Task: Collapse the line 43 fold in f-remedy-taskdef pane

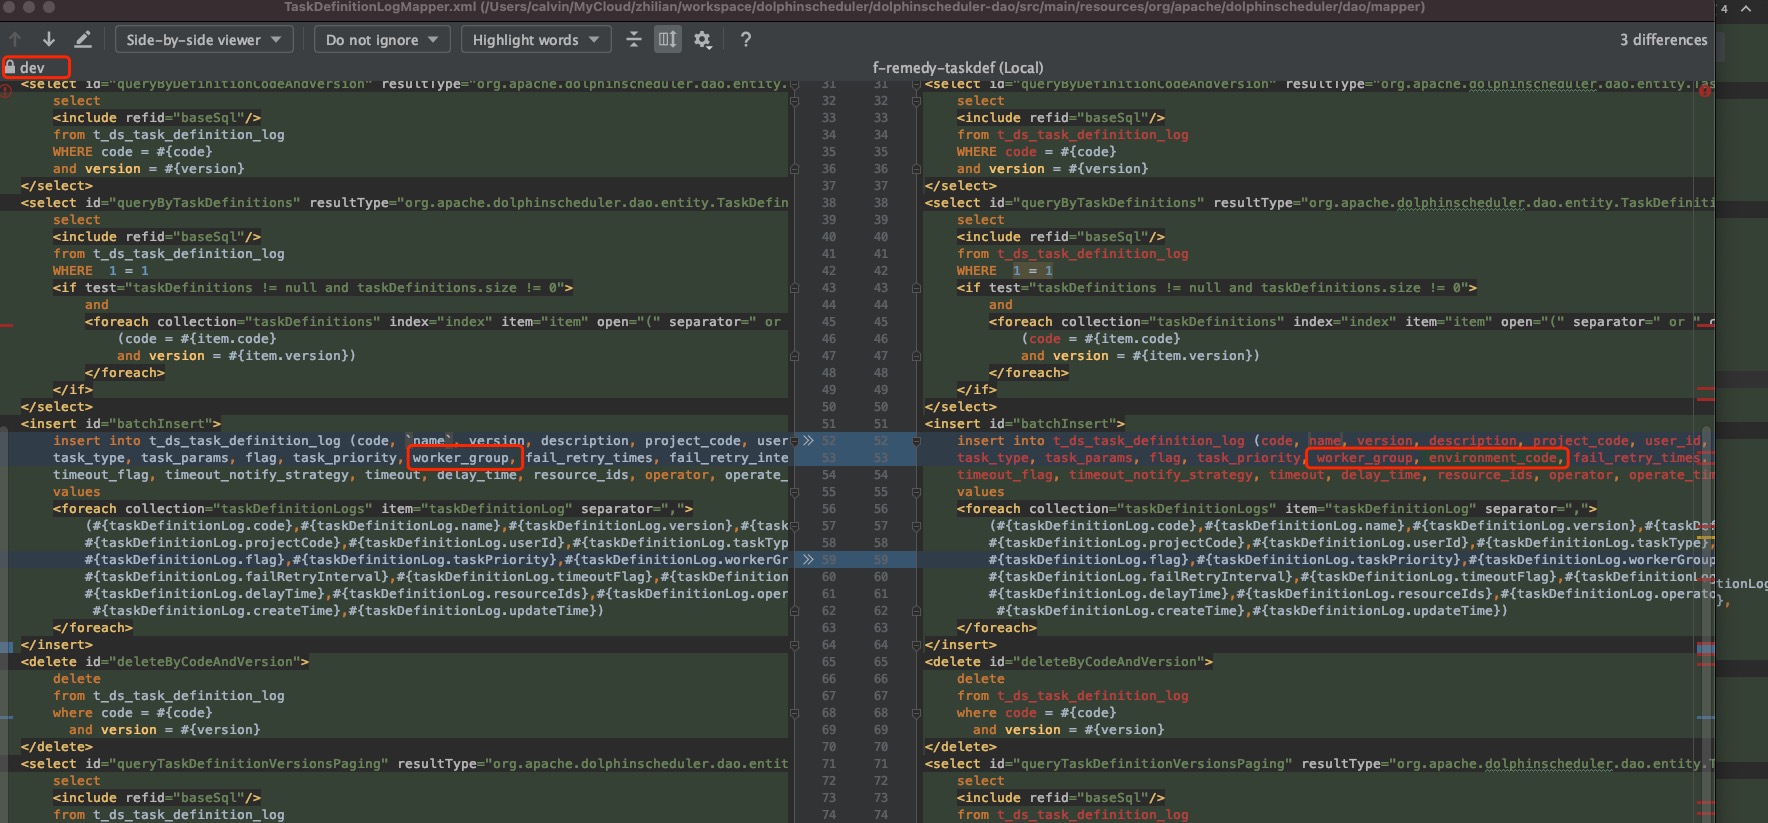Action: pos(916,287)
